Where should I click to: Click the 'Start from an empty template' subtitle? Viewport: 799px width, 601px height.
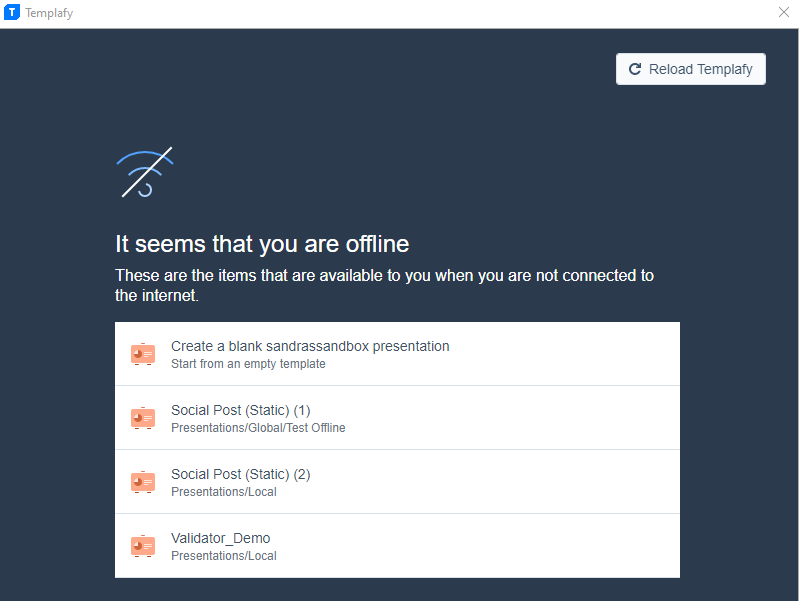pyautogui.click(x=248, y=364)
